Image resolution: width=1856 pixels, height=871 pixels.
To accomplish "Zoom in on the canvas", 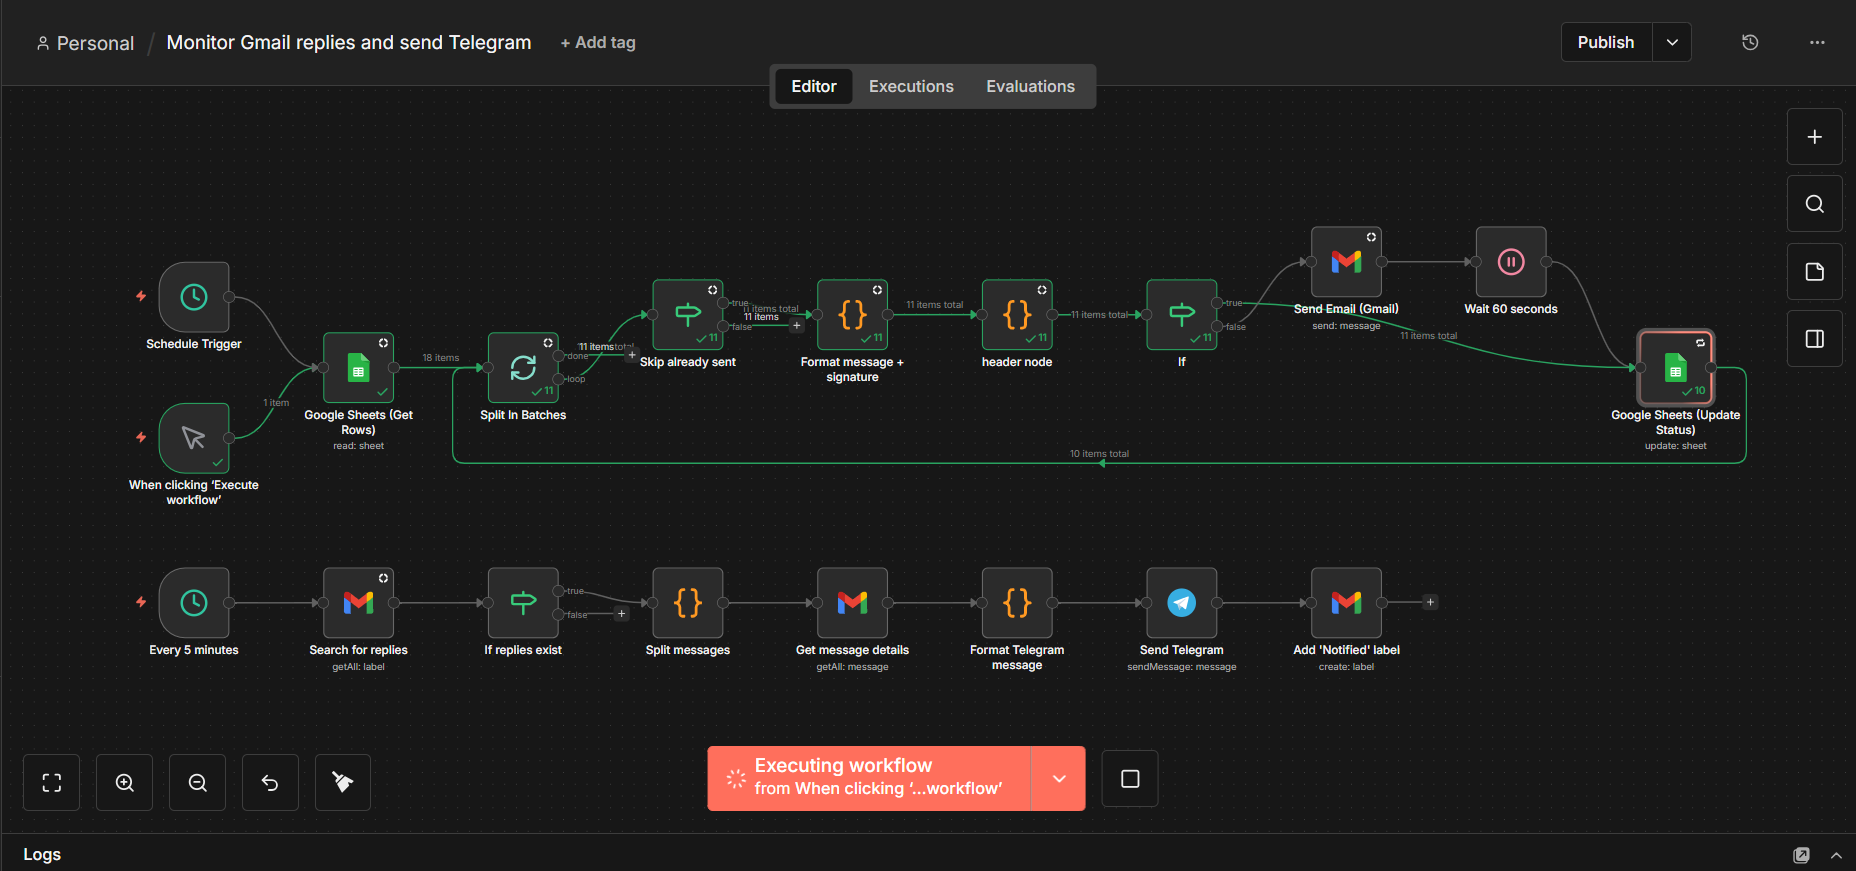I will [x=125, y=782].
